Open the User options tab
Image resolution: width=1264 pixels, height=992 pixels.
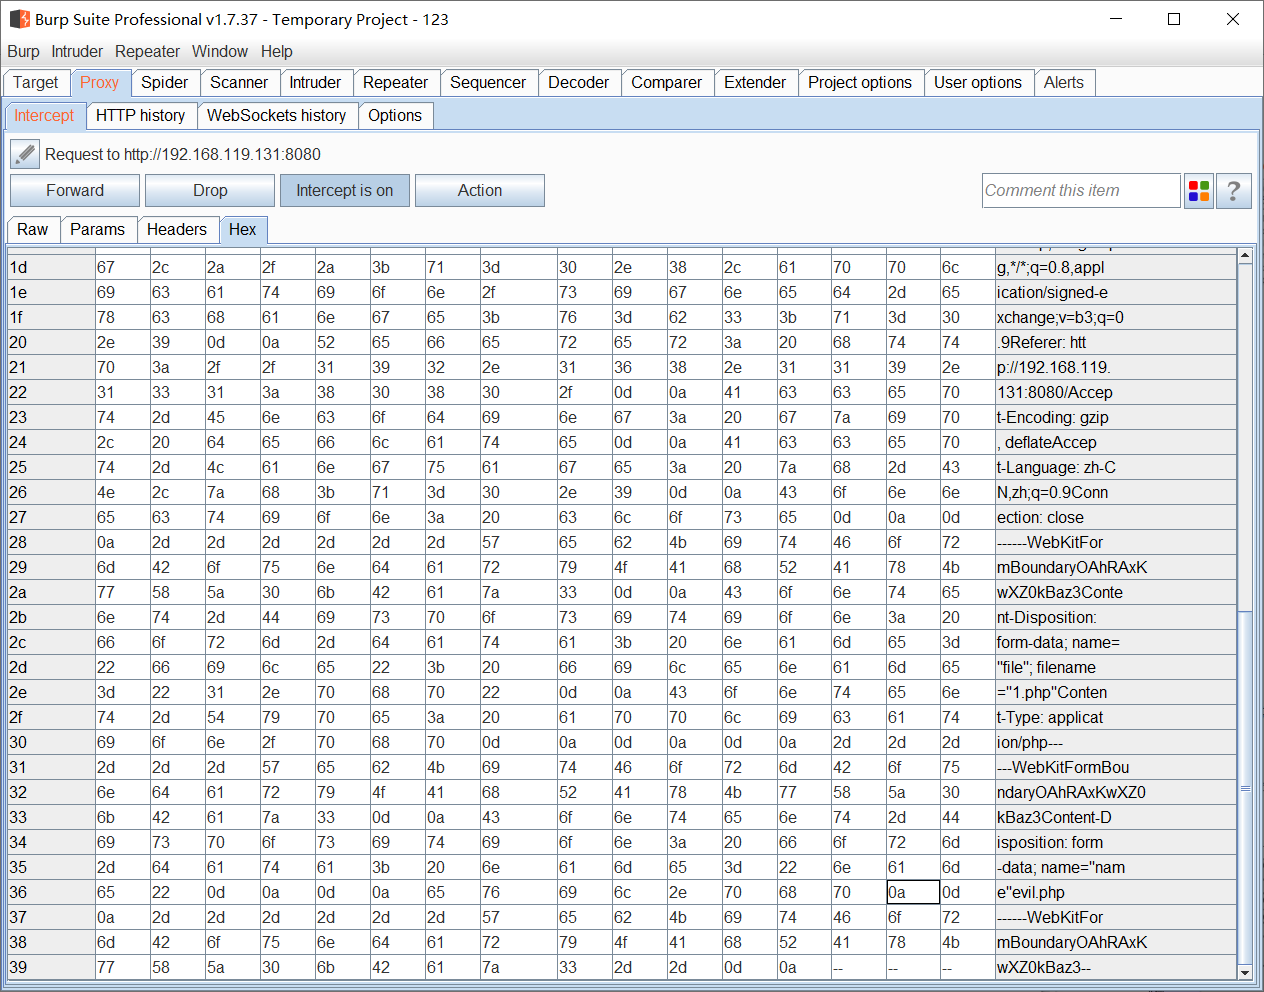click(x=978, y=83)
